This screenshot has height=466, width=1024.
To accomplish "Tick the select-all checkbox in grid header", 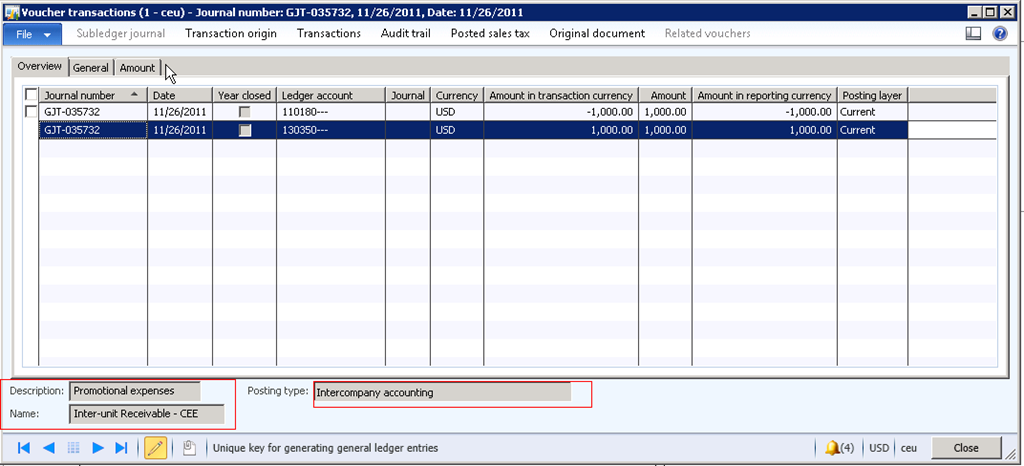I will [x=31, y=95].
